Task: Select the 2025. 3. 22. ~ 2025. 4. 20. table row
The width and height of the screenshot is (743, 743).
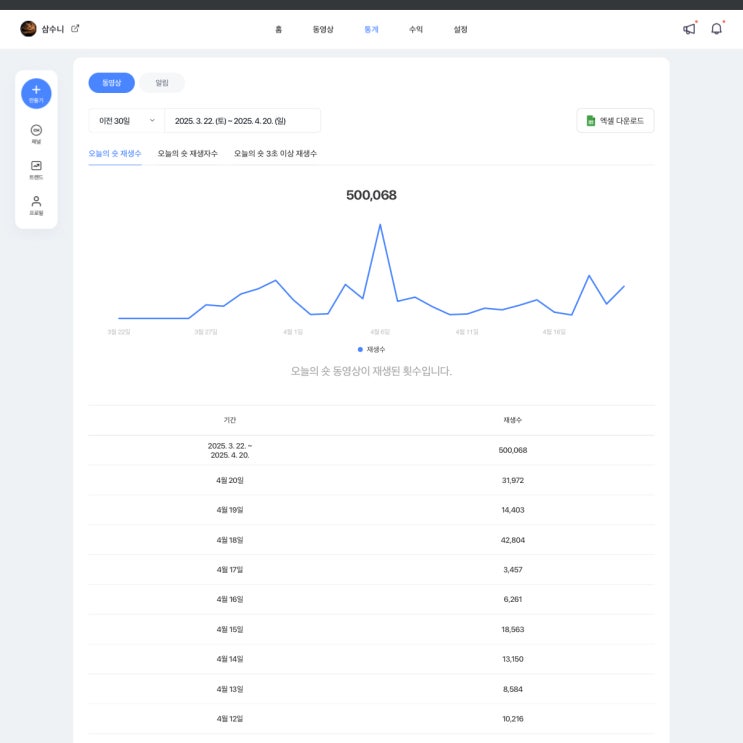Action: pyautogui.click(x=372, y=450)
